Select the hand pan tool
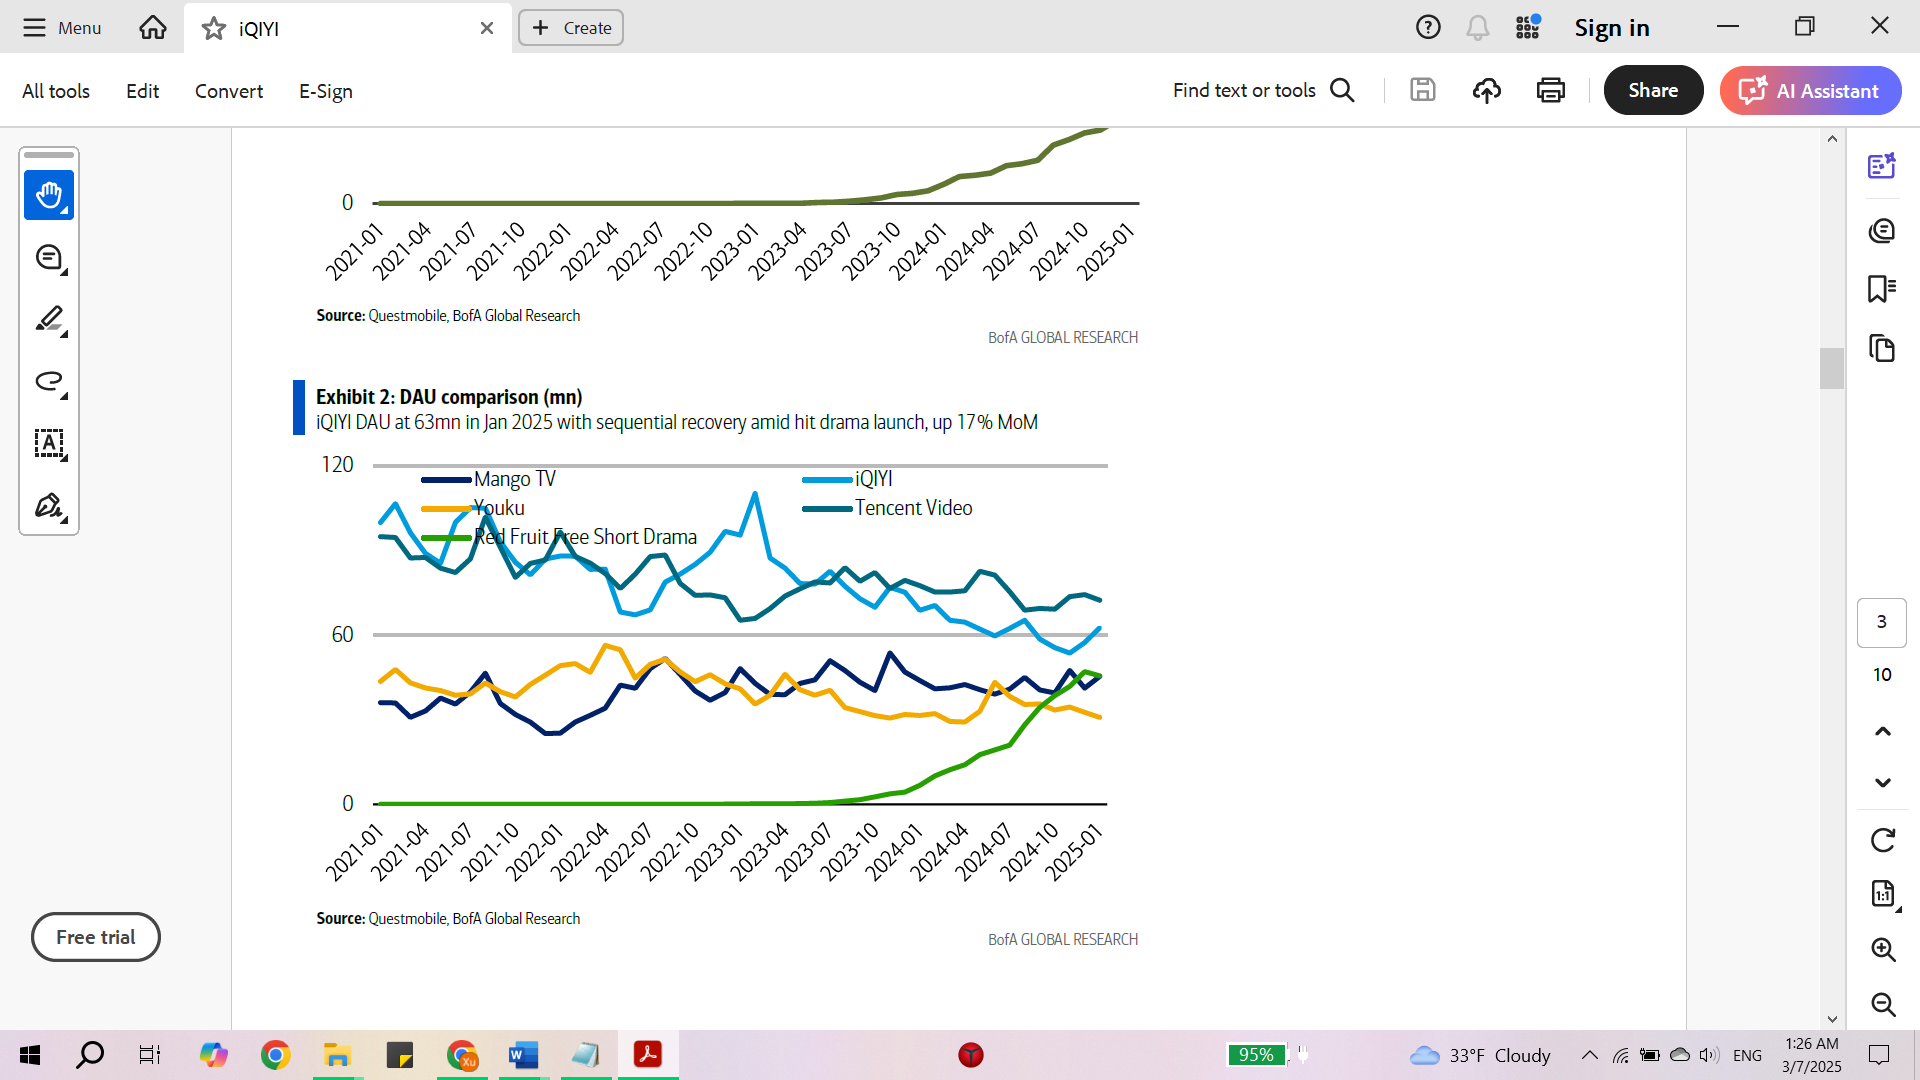This screenshot has height=1080, width=1920. click(x=49, y=195)
